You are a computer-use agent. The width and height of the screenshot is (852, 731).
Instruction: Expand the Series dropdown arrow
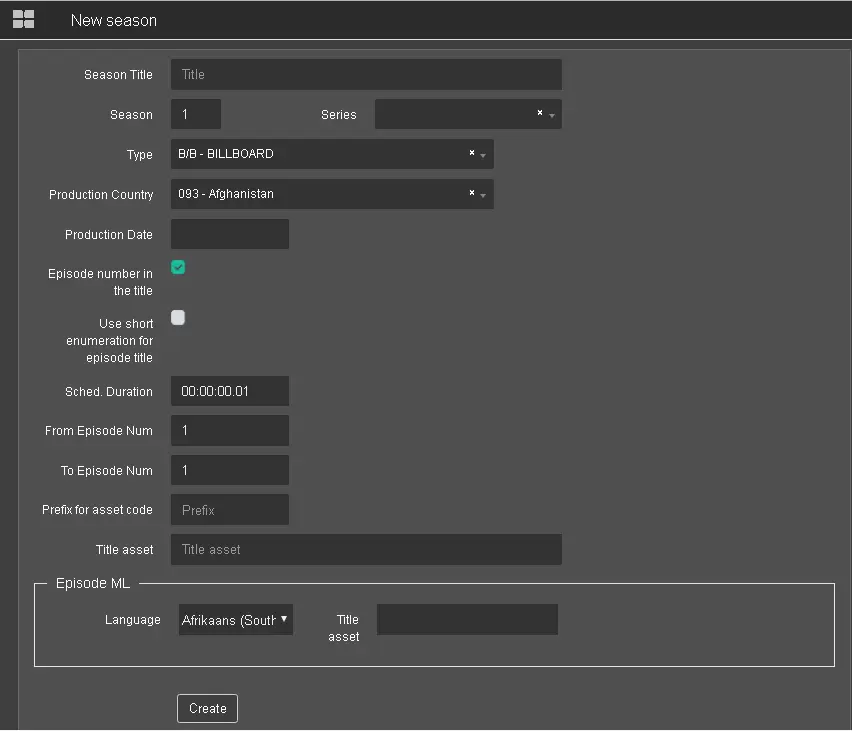coord(552,115)
